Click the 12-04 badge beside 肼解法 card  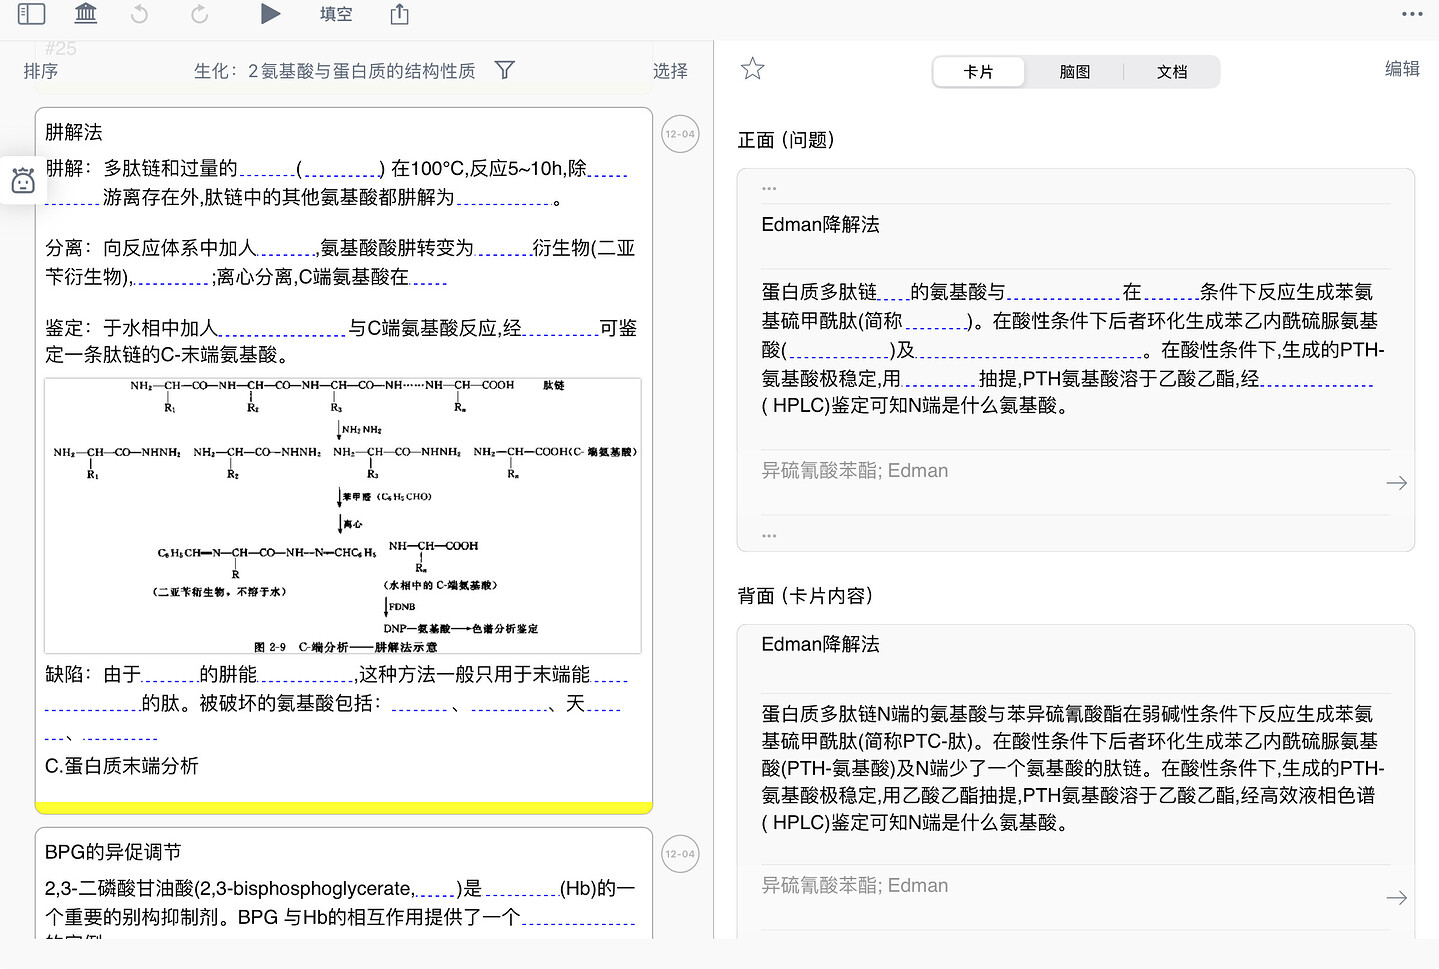[x=680, y=134]
